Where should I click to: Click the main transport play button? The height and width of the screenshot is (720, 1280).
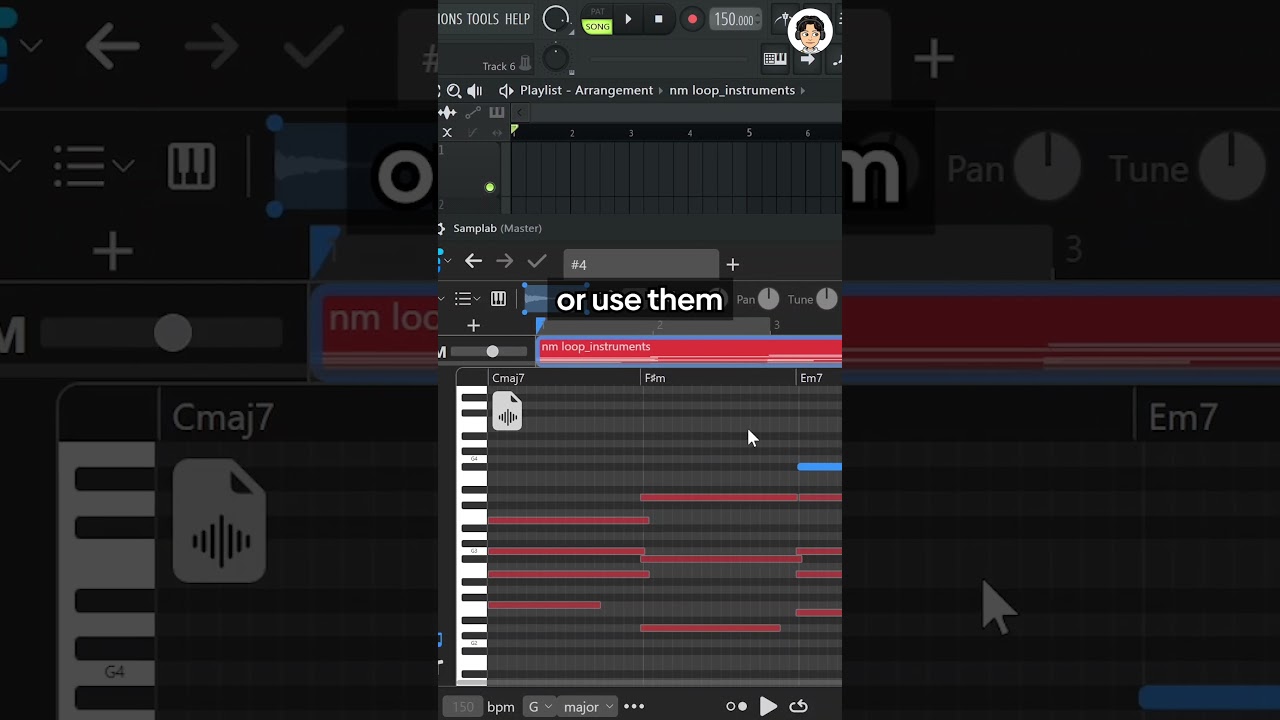tap(628, 19)
